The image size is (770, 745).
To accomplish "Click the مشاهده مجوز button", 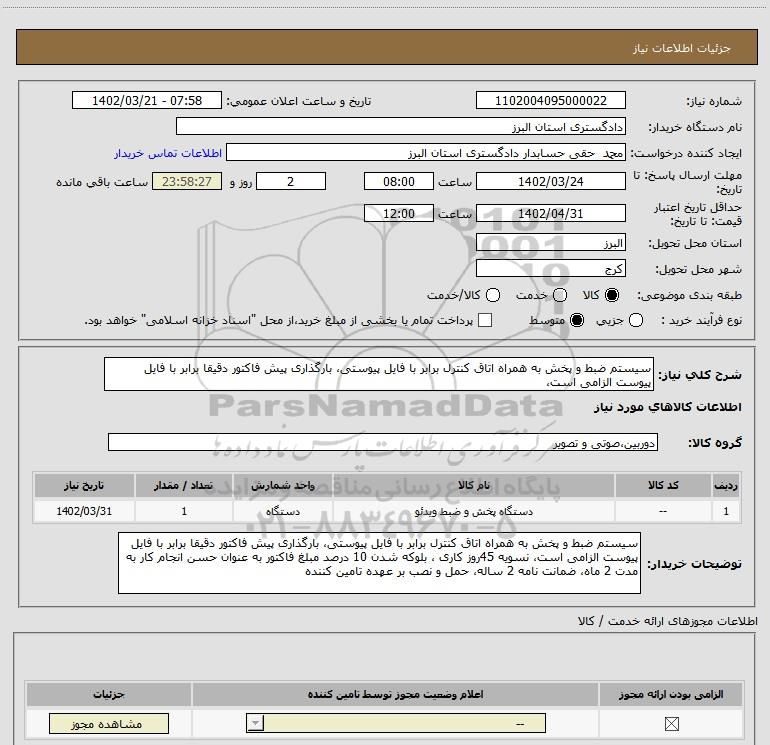I will [x=109, y=724].
